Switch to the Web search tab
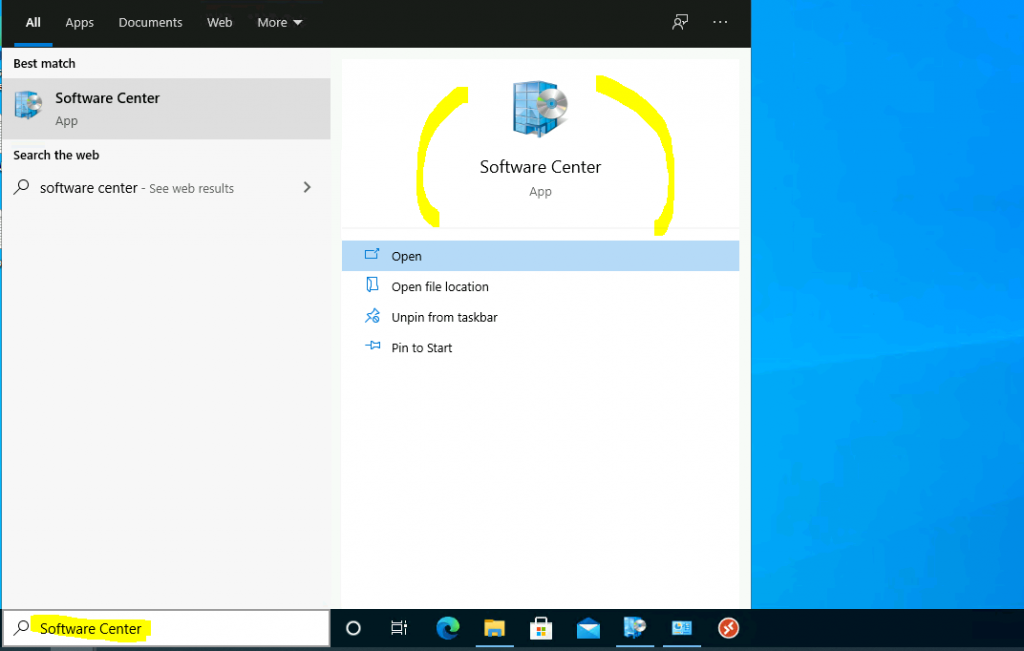This screenshot has height=651, width=1024. [x=219, y=22]
